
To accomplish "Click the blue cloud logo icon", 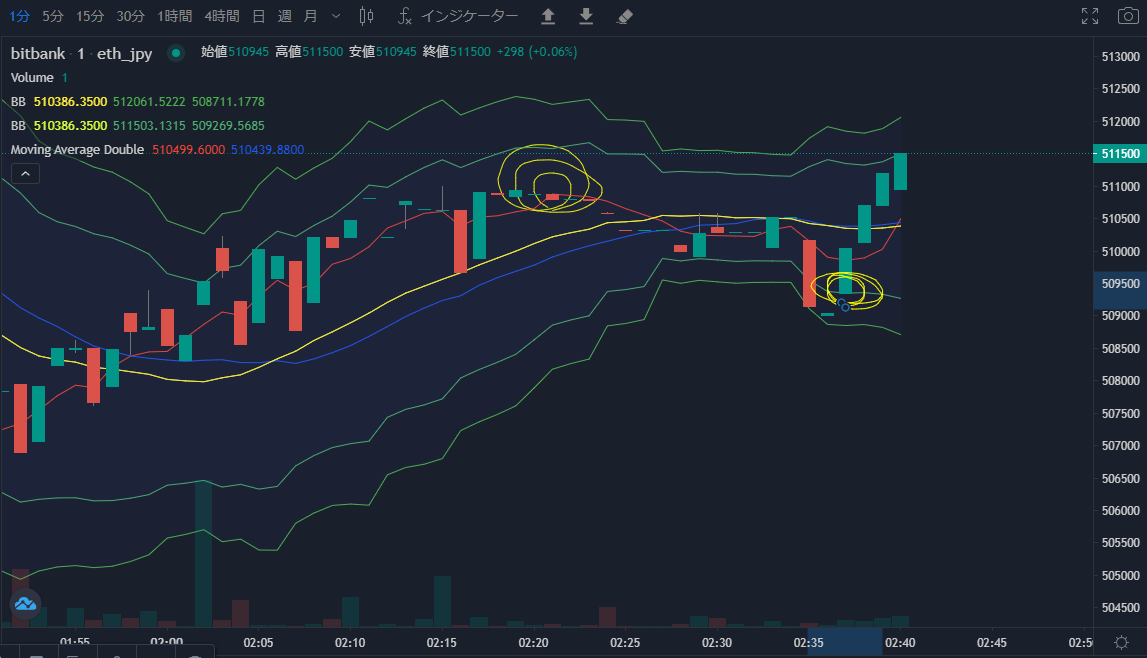I will click(x=26, y=604).
